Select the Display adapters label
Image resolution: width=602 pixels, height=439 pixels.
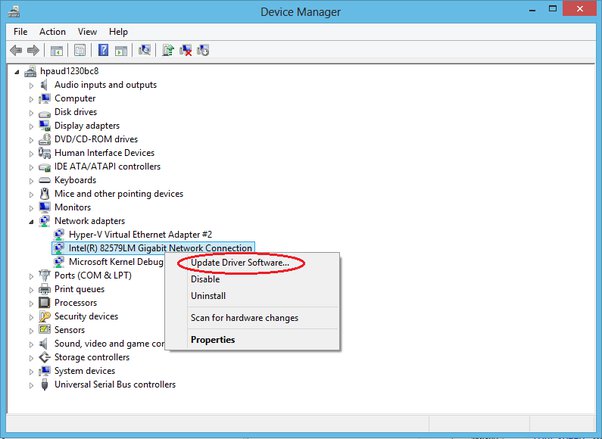[87, 126]
